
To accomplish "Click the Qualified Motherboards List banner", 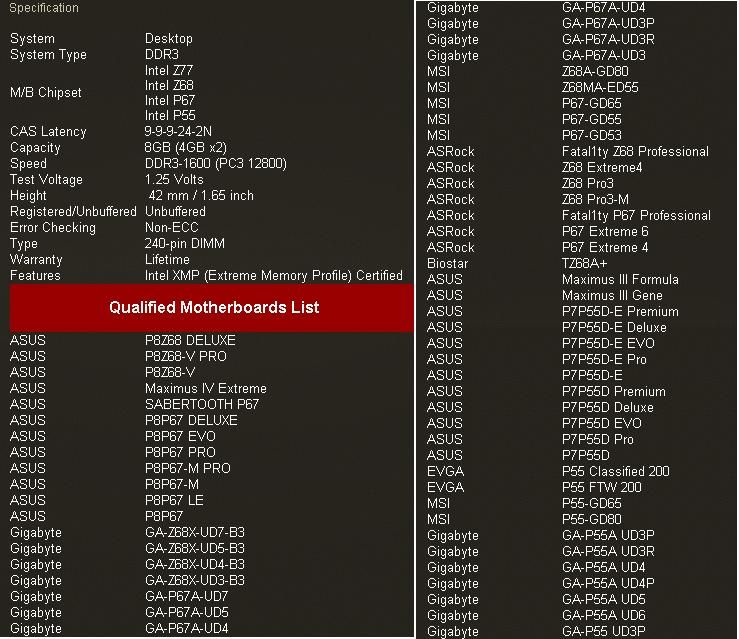I will point(212,308).
